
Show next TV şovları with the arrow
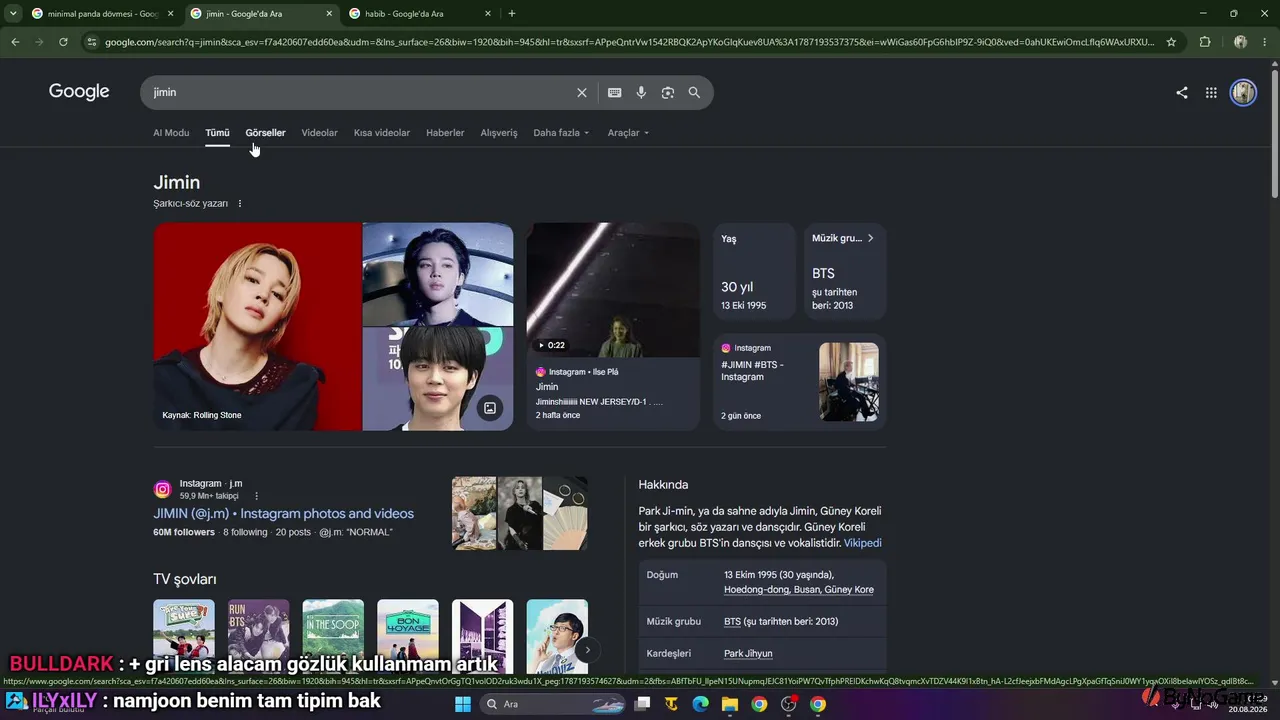click(588, 649)
